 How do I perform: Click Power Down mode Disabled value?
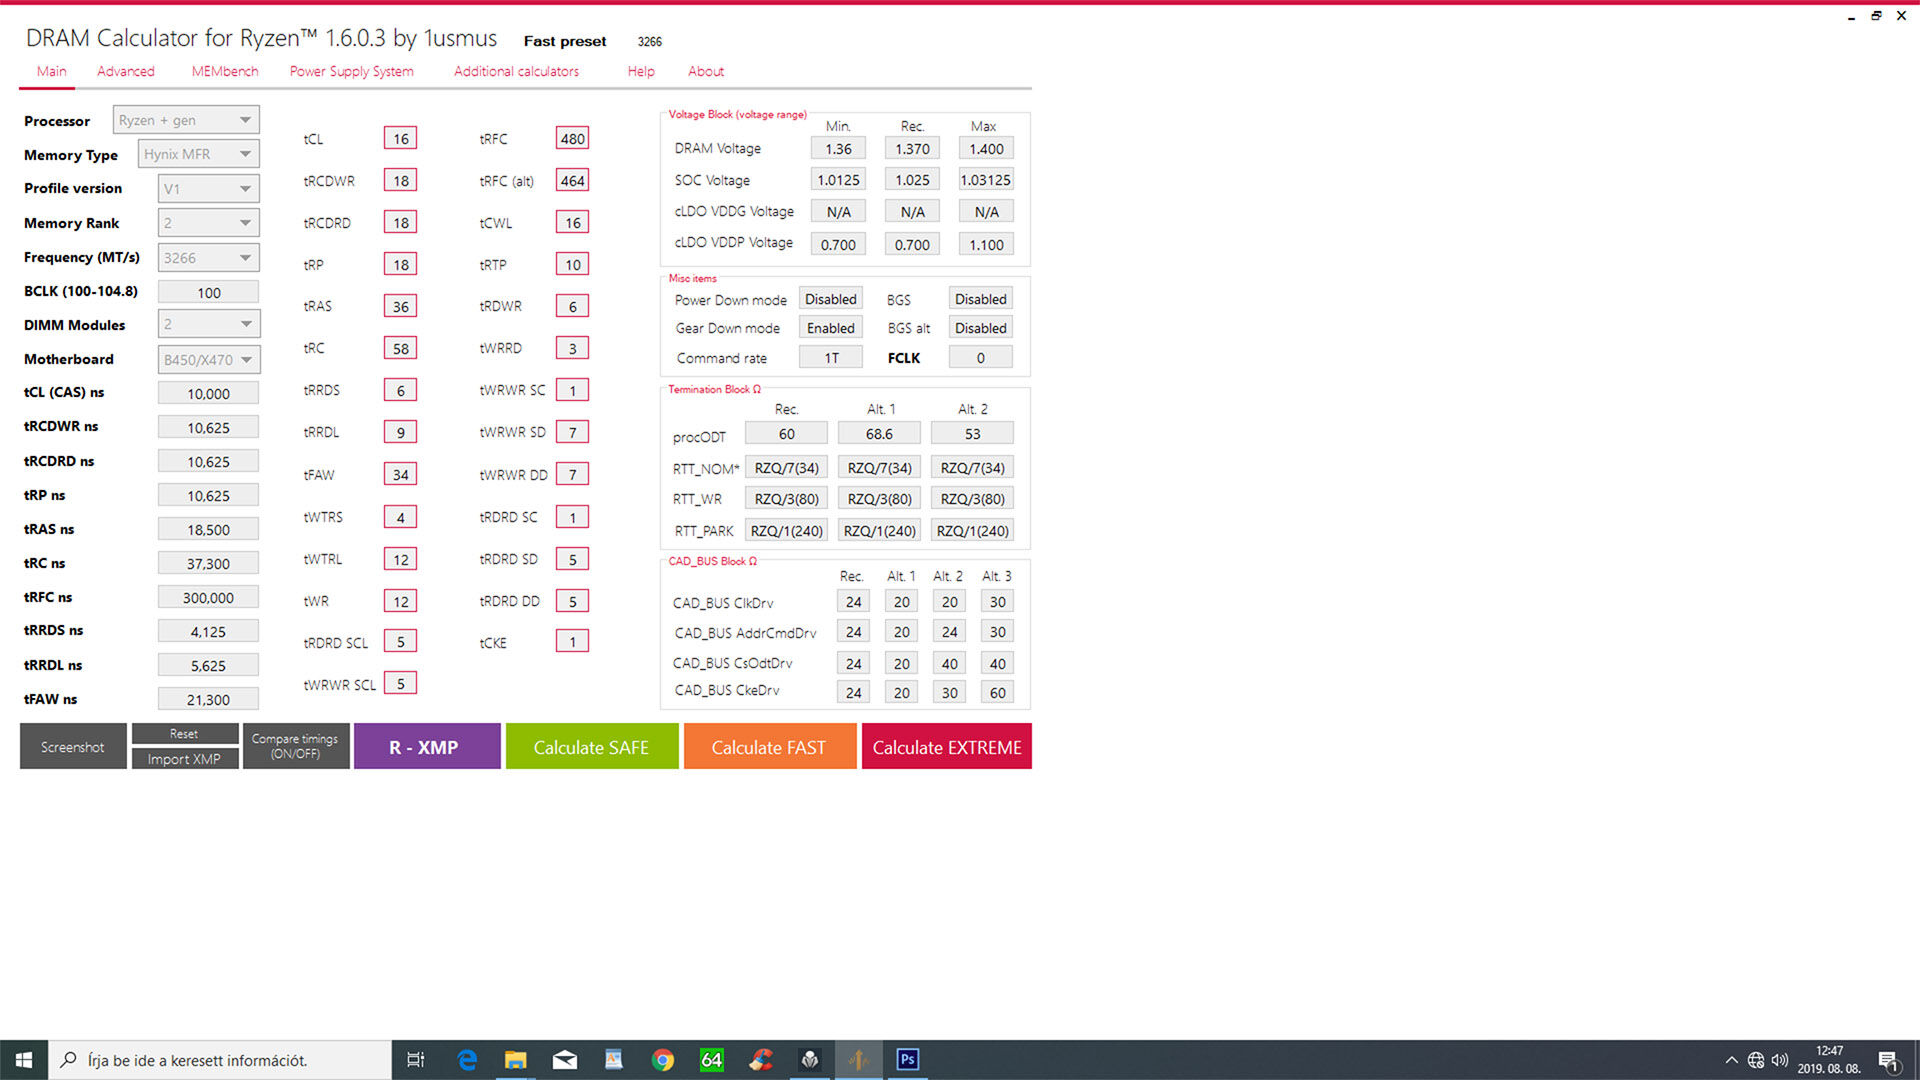tap(830, 299)
